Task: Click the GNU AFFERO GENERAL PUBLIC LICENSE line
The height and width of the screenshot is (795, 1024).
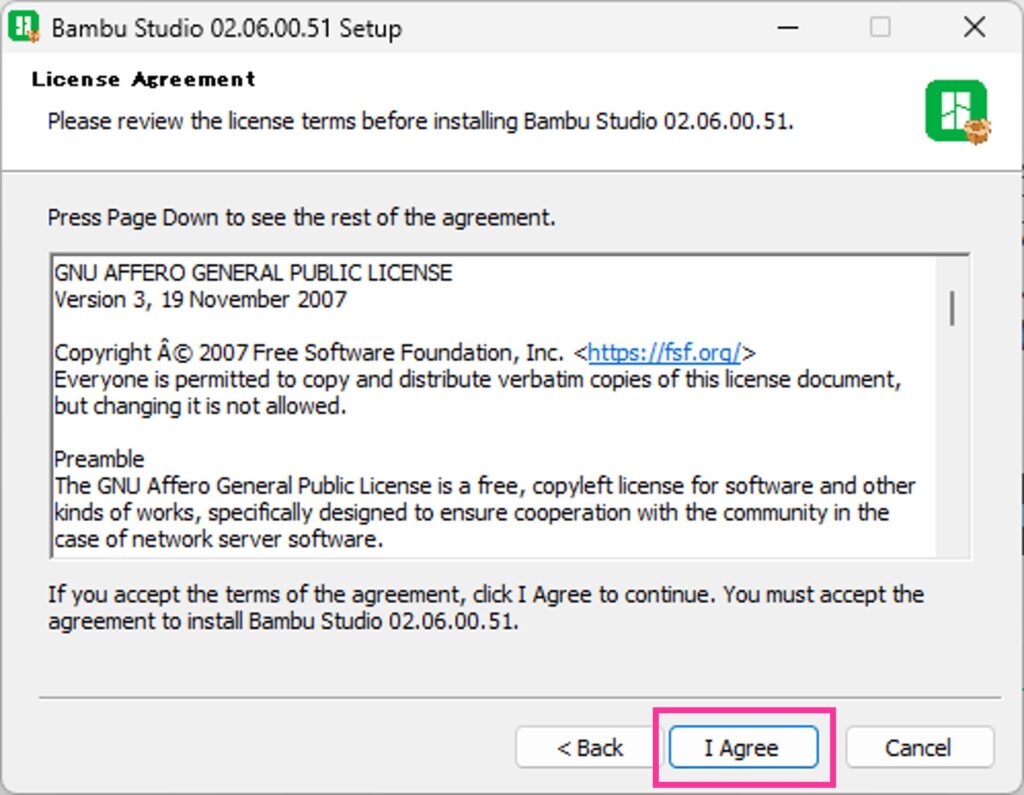Action: (253, 273)
